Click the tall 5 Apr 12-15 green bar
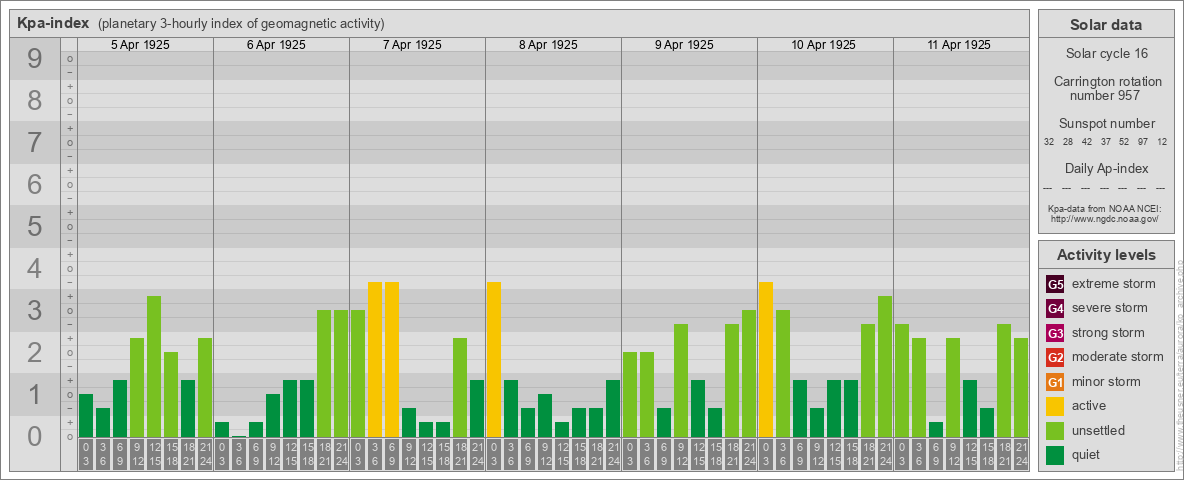The height and width of the screenshot is (480, 1184). (154, 366)
